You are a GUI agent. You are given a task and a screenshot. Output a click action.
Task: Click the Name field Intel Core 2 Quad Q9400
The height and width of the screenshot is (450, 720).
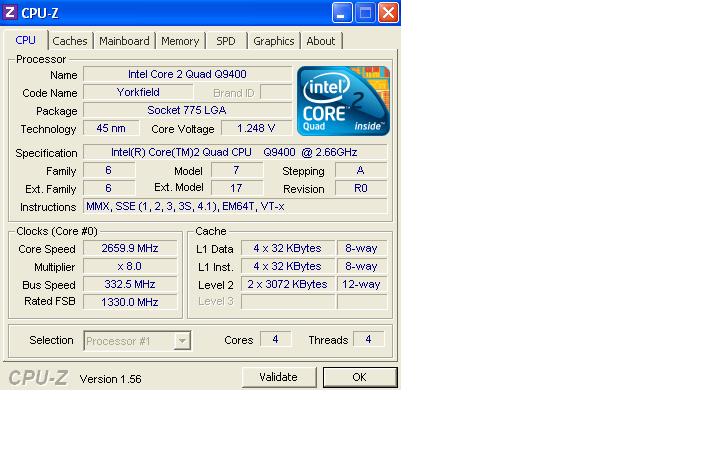[187, 74]
